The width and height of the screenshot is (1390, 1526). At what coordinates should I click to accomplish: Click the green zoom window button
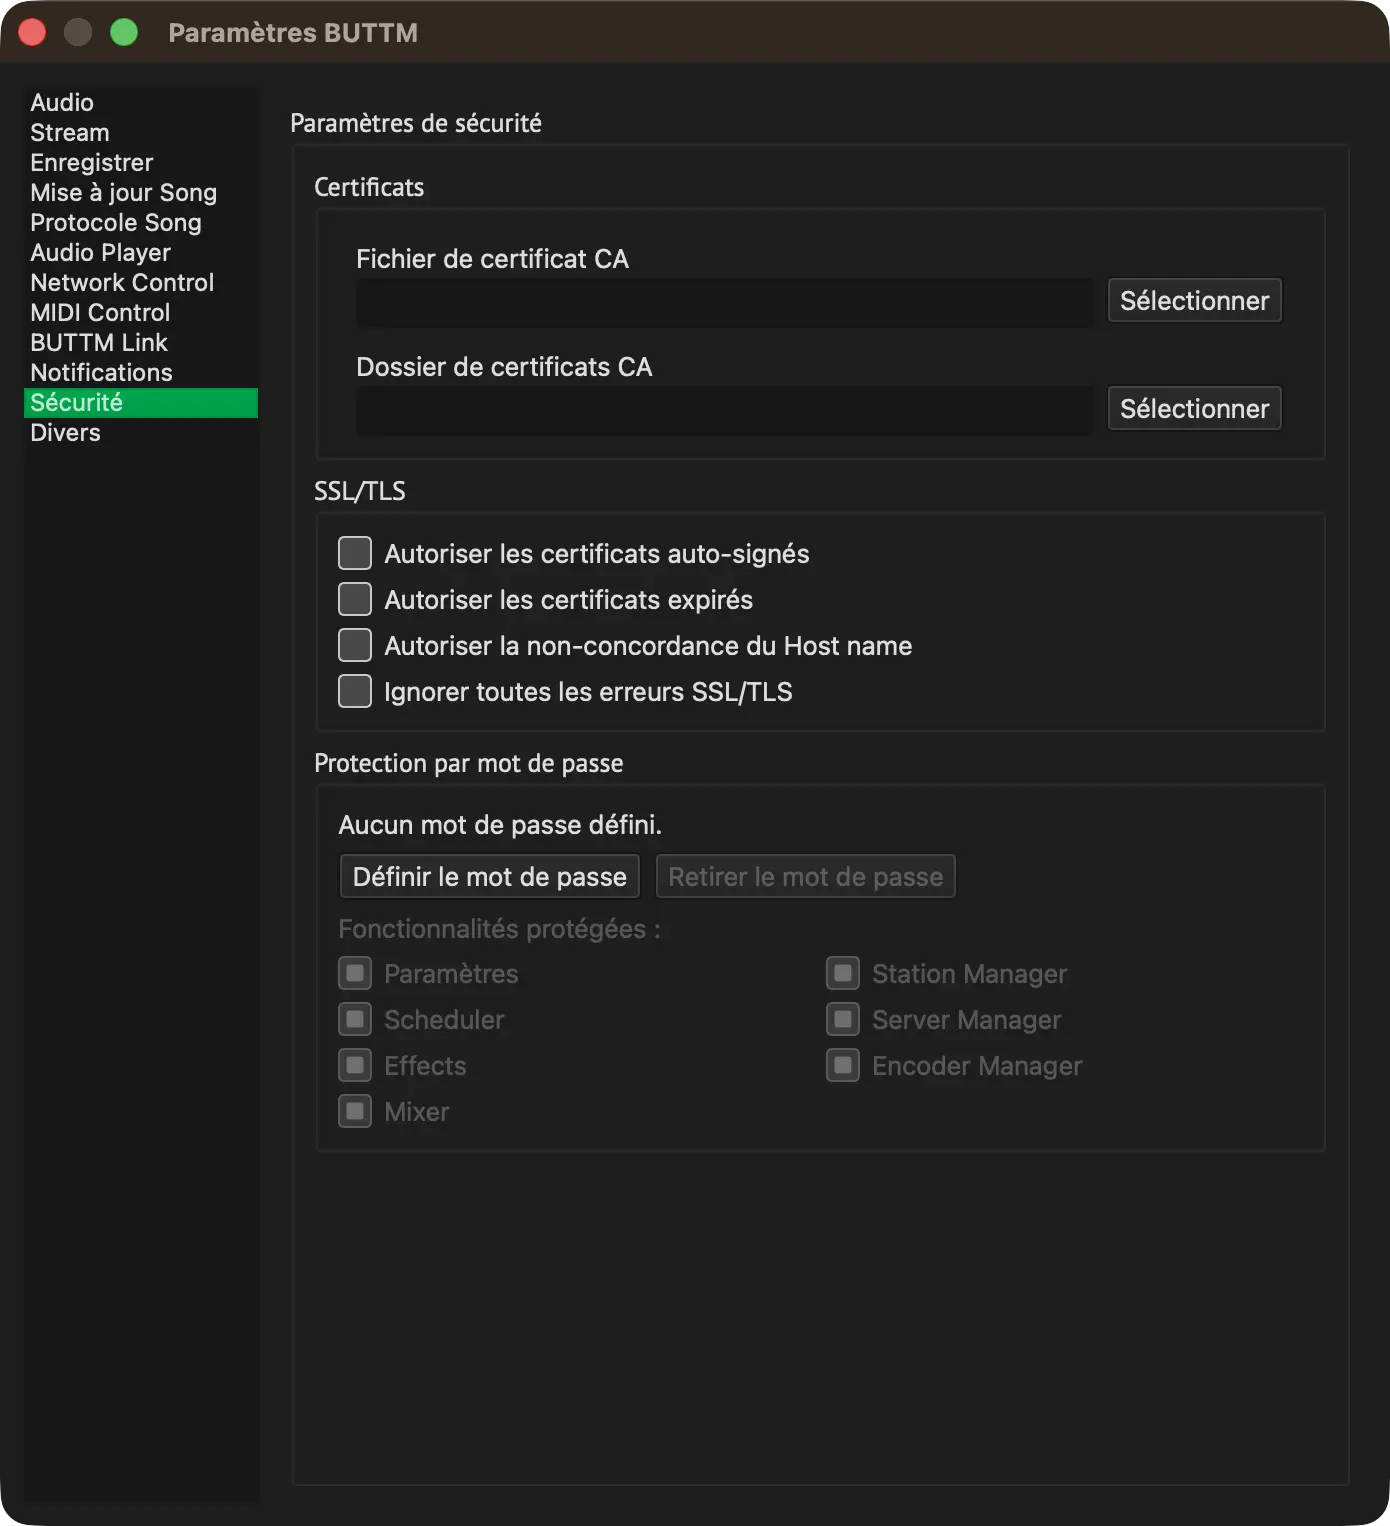point(124,32)
